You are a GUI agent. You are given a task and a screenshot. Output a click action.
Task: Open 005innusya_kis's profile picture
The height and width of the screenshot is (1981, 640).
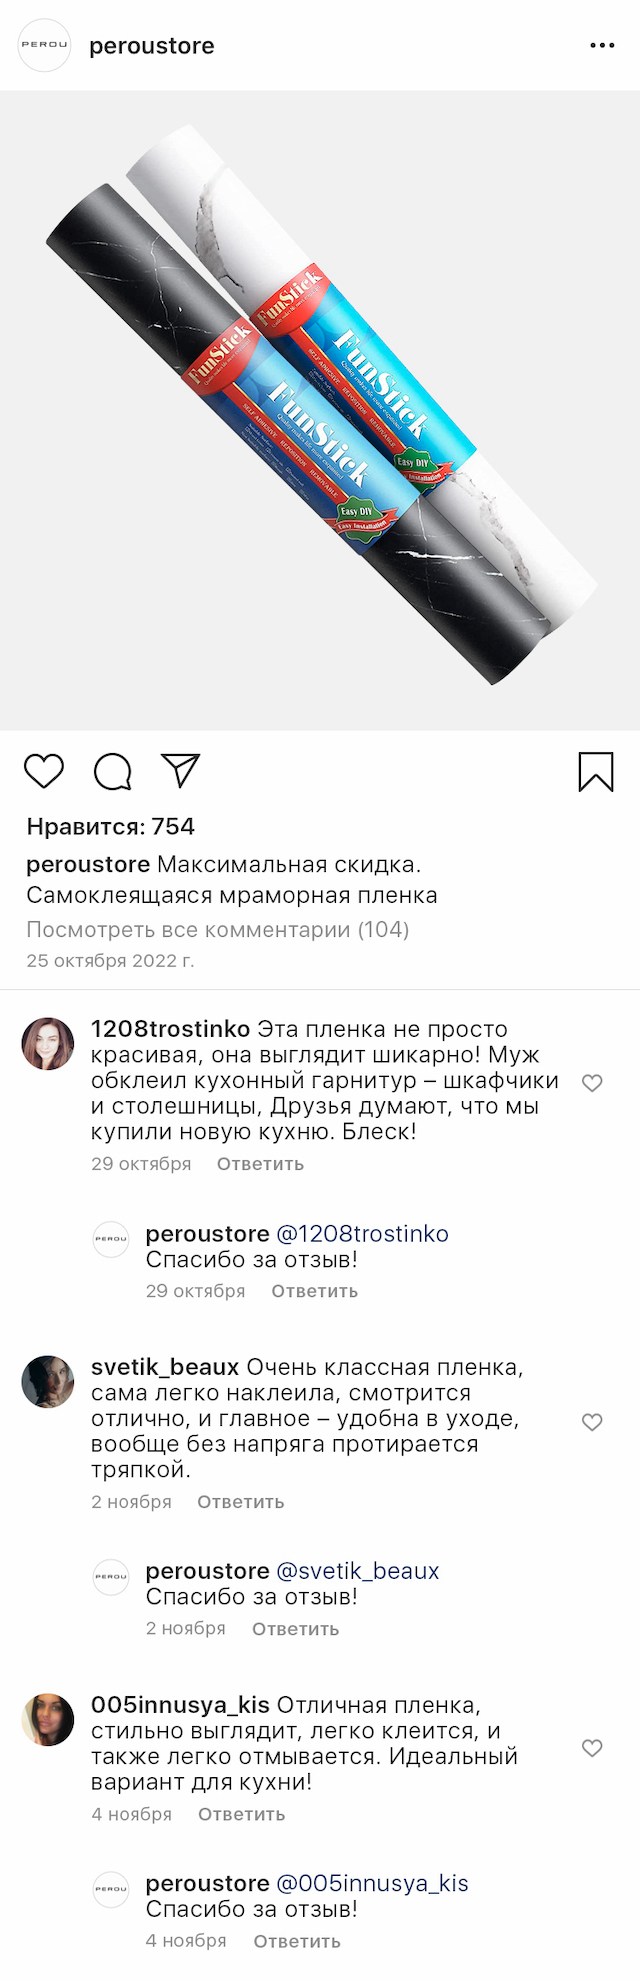[48, 1719]
